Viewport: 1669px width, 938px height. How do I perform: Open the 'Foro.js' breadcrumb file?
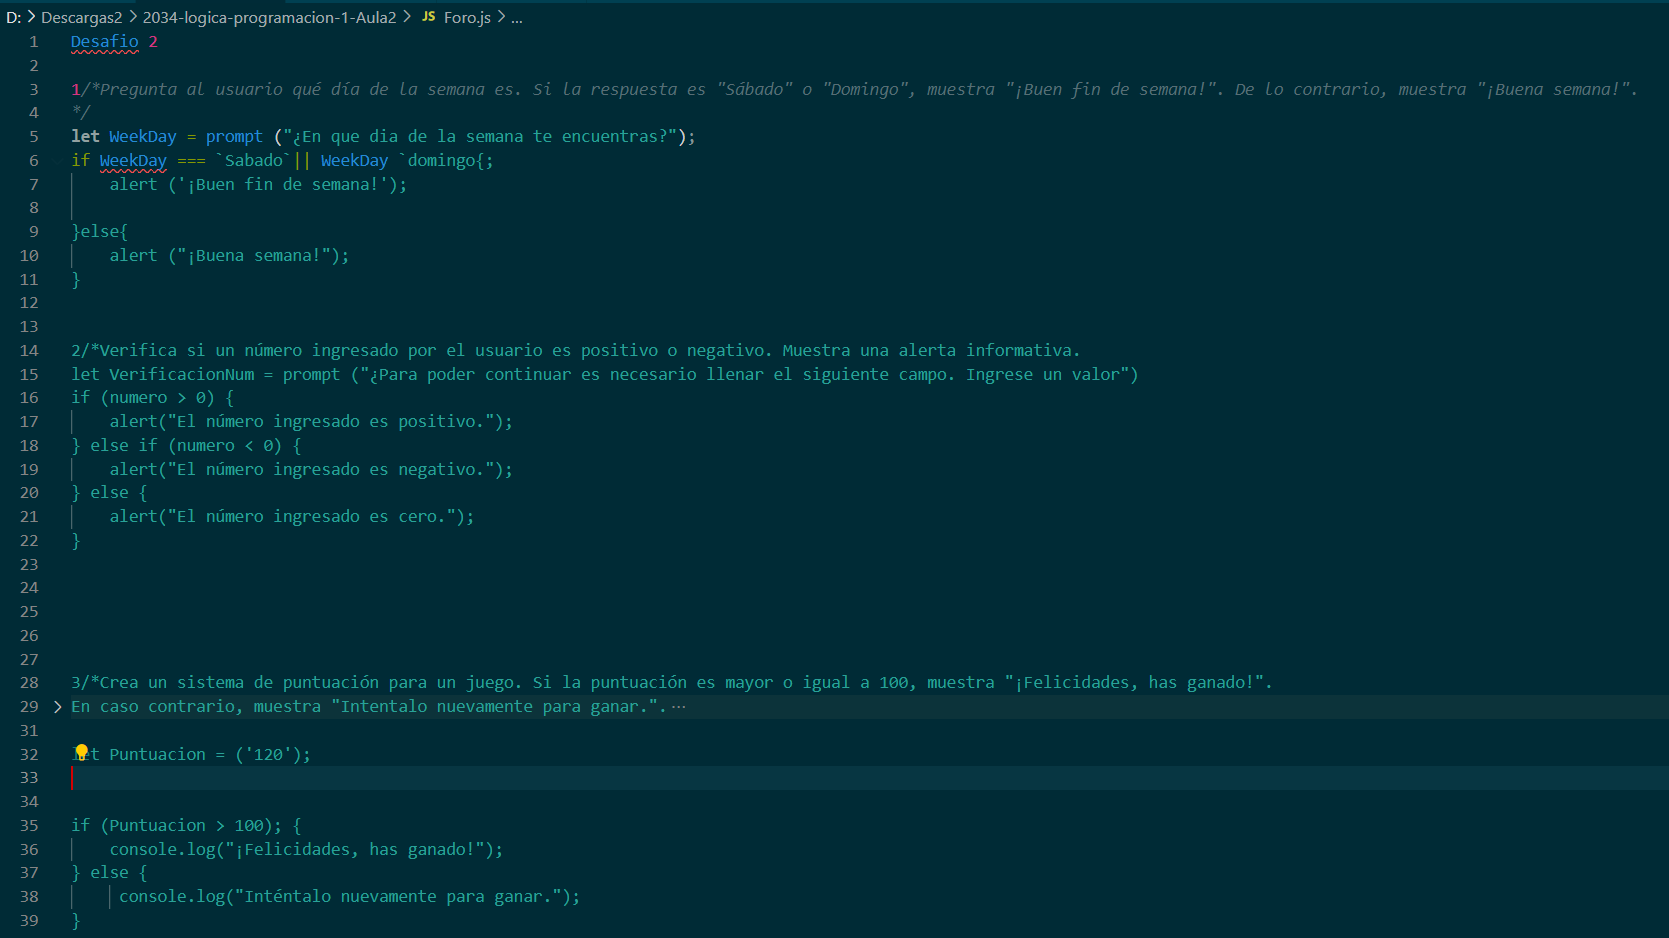467,17
